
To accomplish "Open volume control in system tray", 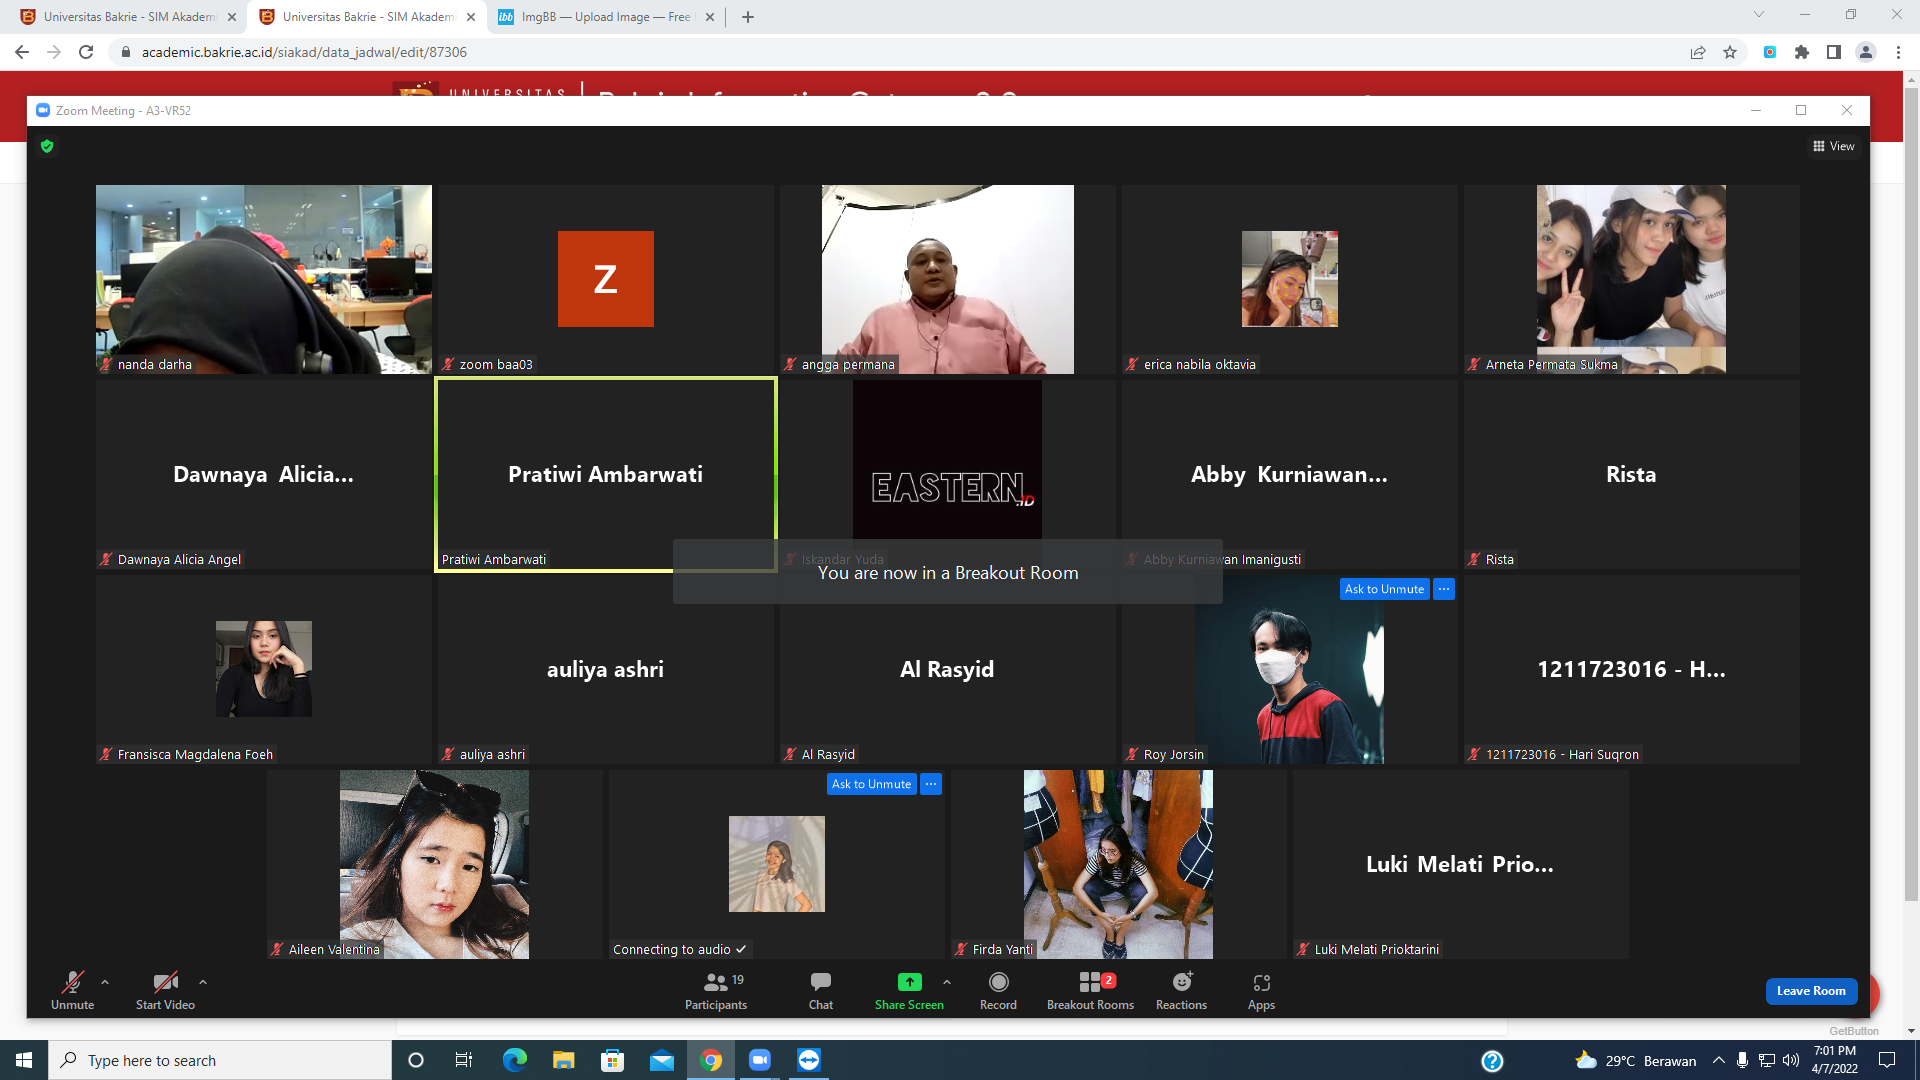I will (1791, 1060).
